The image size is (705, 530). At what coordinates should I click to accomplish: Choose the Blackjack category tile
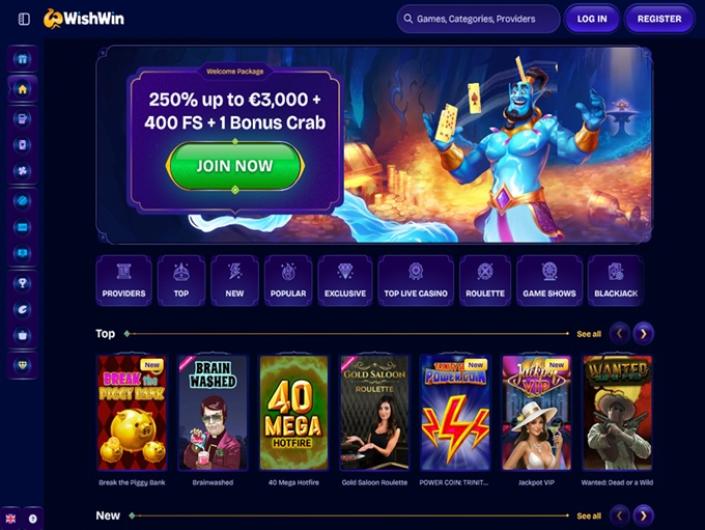[616, 281]
